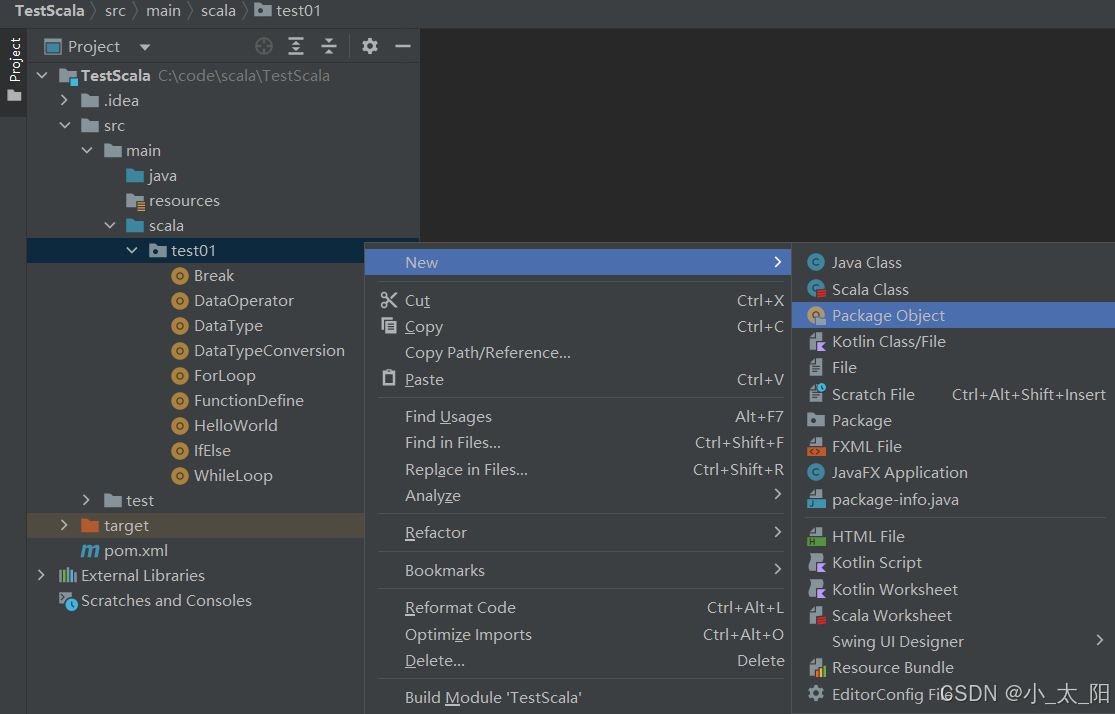Collapse the TestScala root node

(x=42, y=75)
